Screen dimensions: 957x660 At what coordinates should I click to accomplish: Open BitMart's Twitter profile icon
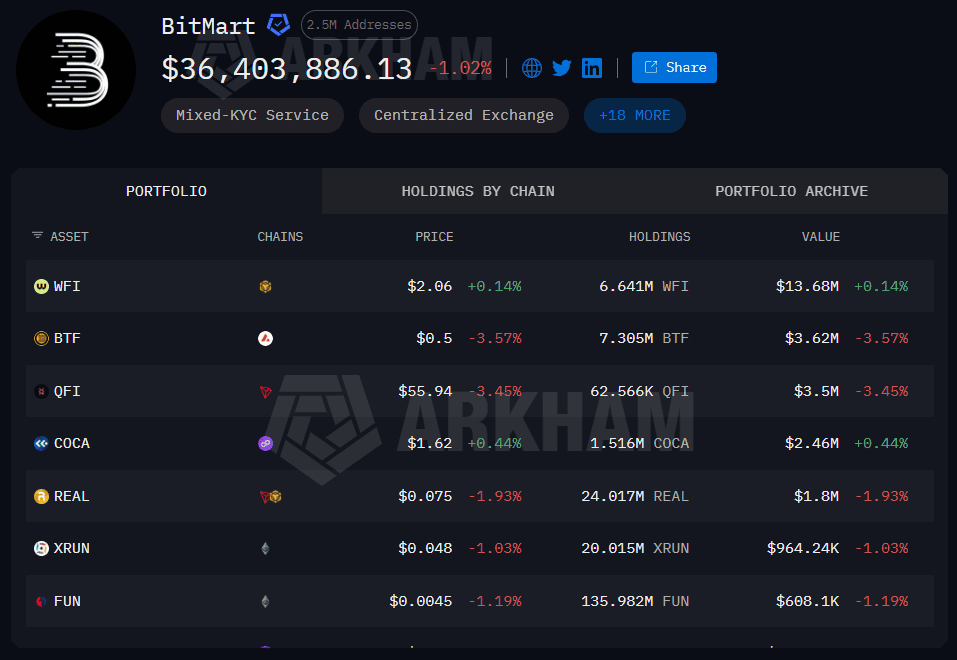(562, 68)
